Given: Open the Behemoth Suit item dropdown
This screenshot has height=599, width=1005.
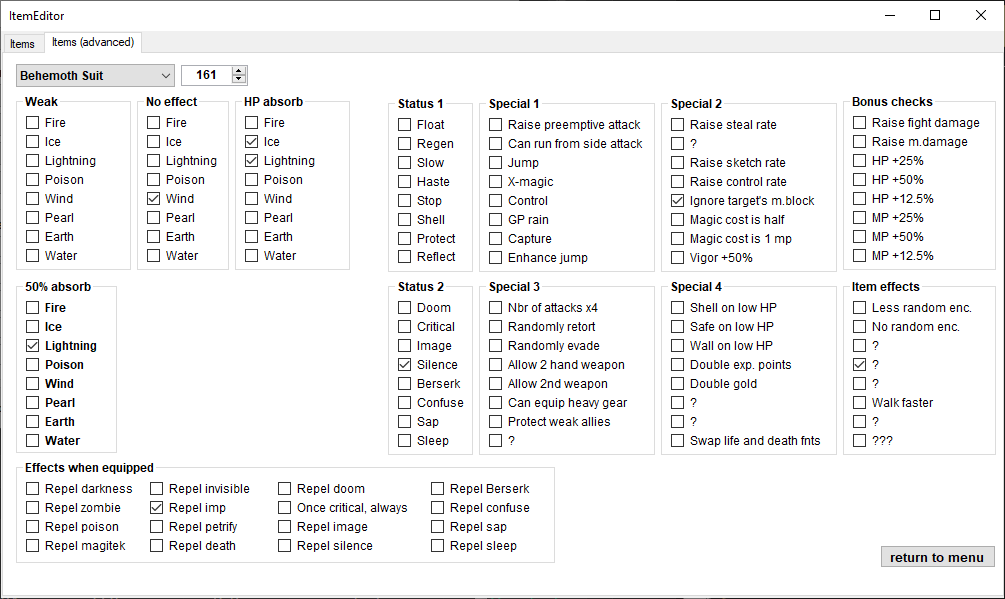Looking at the screenshot, I should tap(96, 76).
